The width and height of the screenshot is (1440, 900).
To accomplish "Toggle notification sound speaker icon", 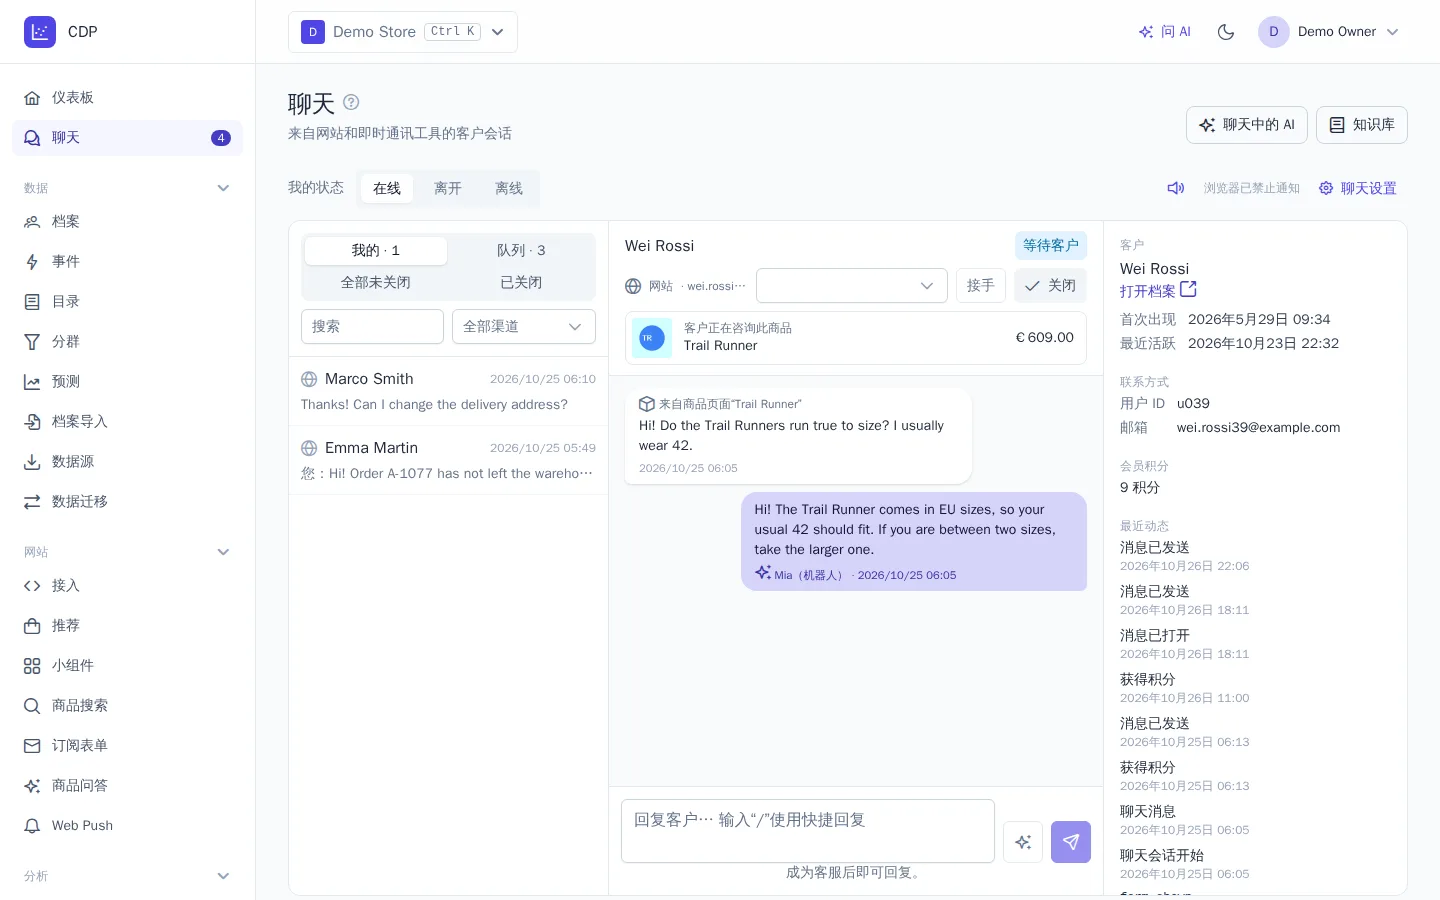I will (x=1176, y=188).
